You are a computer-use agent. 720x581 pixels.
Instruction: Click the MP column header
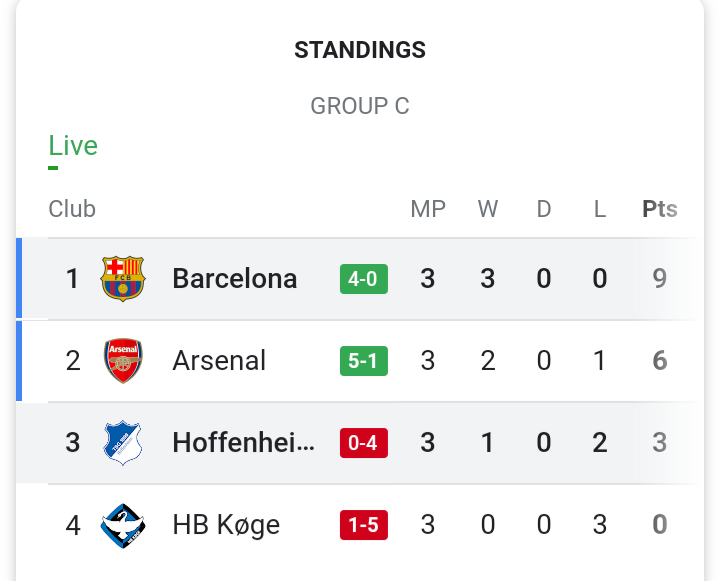point(428,209)
